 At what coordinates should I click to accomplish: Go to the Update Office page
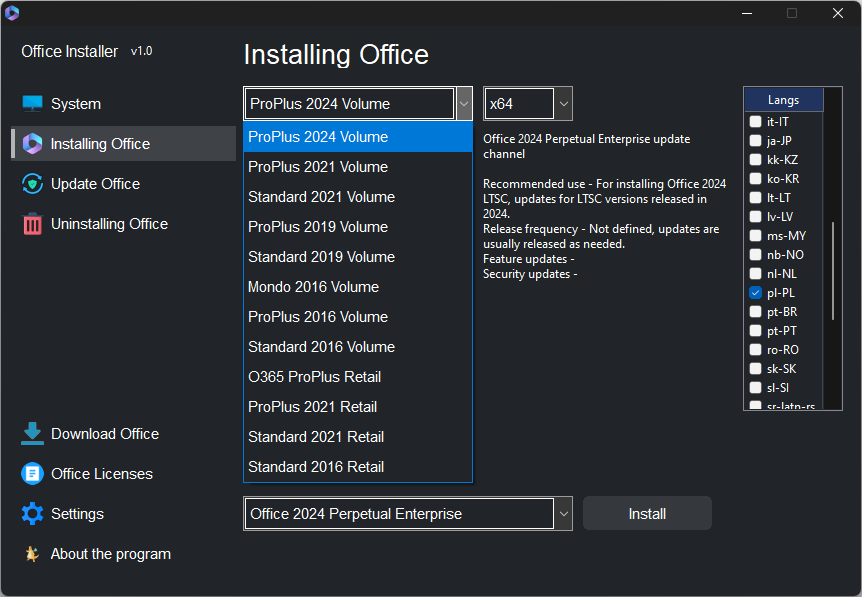tap(124, 184)
